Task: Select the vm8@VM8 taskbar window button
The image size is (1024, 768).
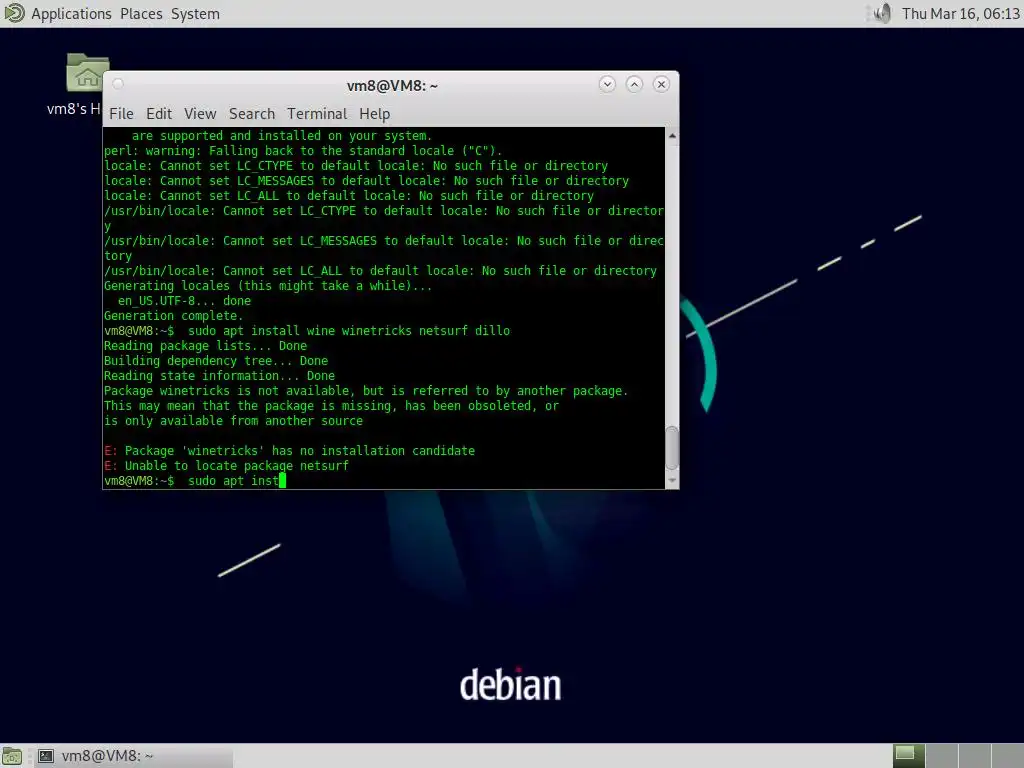Action: 134,756
